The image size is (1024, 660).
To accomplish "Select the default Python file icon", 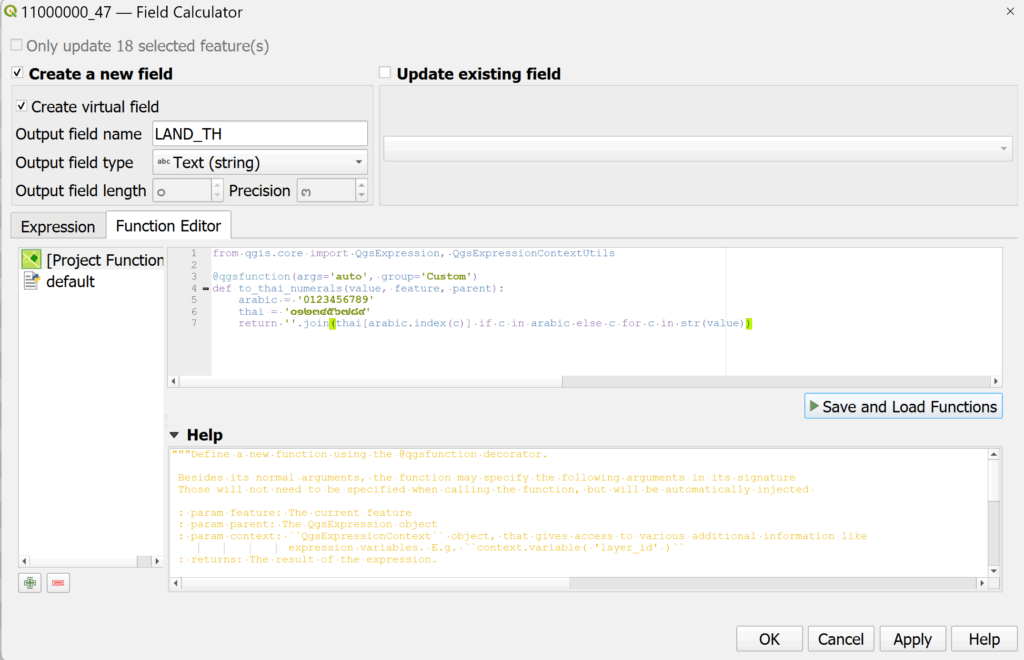I will tap(31, 281).
